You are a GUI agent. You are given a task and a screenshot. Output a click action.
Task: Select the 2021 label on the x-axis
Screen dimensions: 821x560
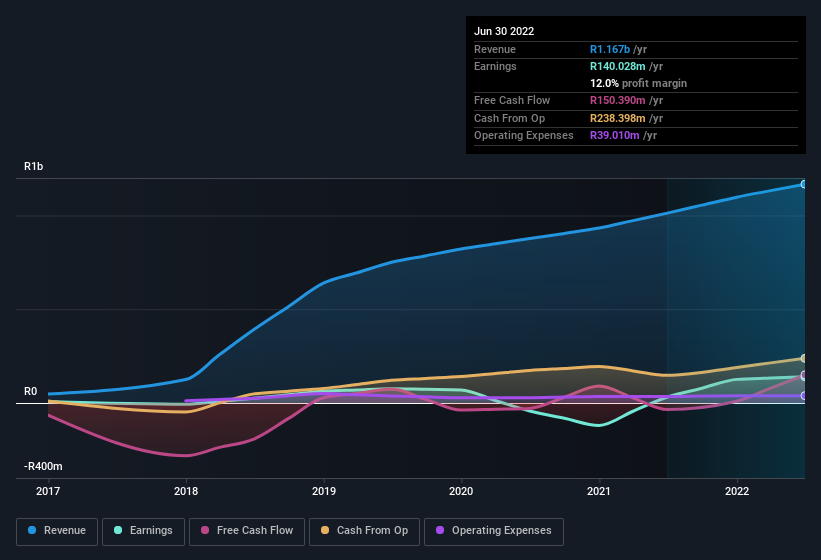599,491
